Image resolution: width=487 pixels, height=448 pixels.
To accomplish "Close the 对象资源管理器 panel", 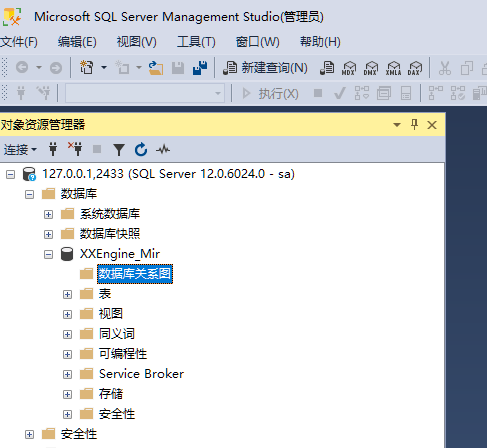I will pyautogui.click(x=432, y=125).
